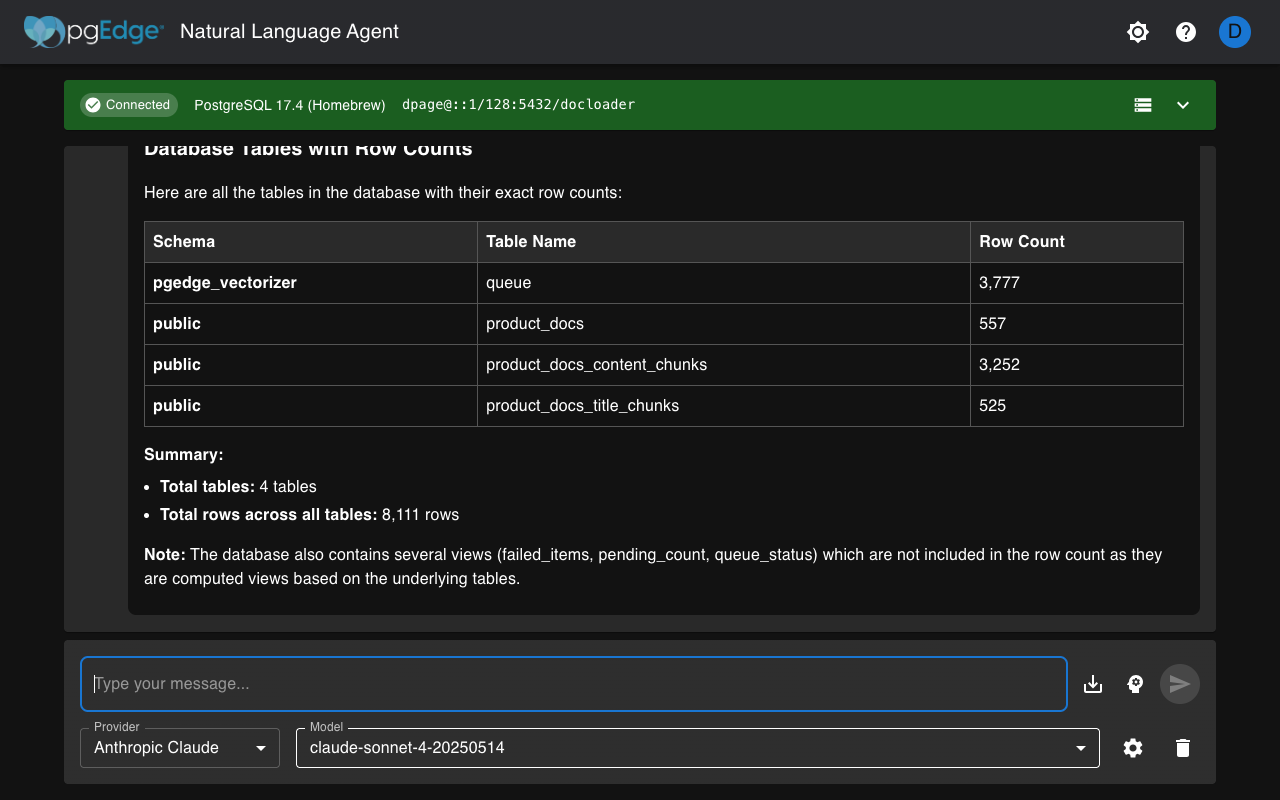Toggle the light/dark theme icon
1280x800 pixels.
[1137, 32]
